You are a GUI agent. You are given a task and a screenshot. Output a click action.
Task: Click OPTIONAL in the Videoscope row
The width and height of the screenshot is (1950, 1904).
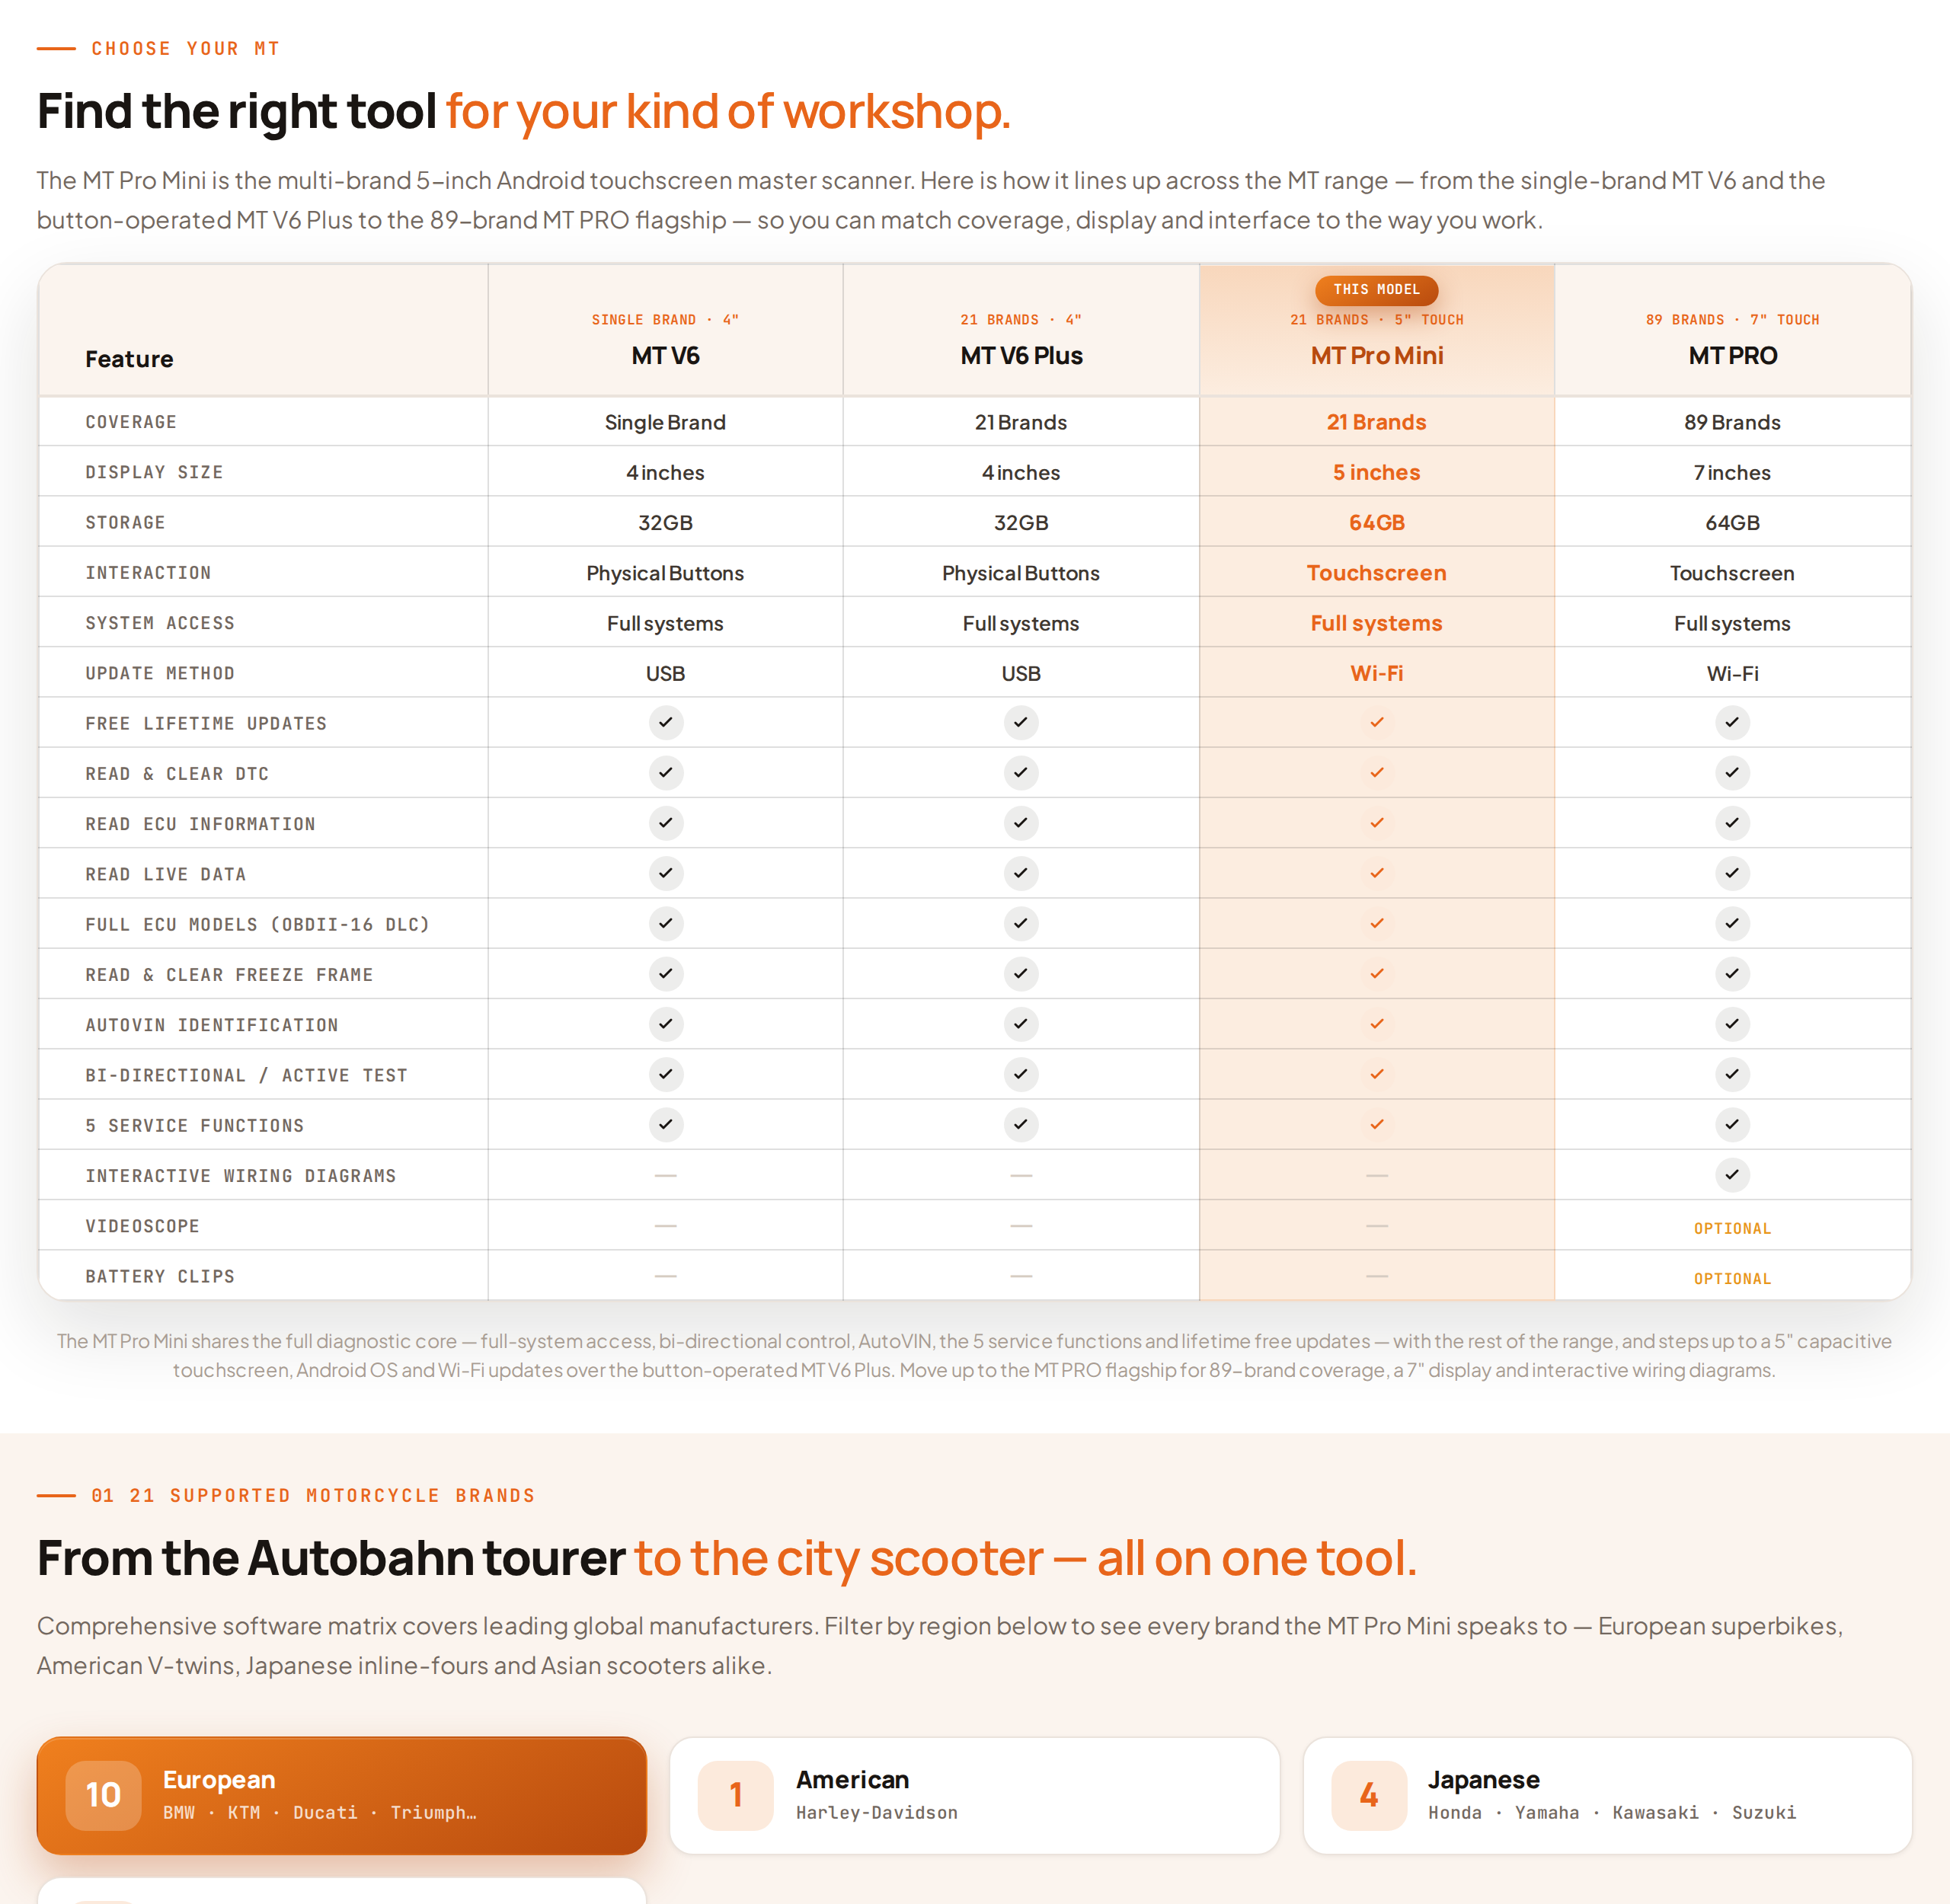coord(1732,1228)
